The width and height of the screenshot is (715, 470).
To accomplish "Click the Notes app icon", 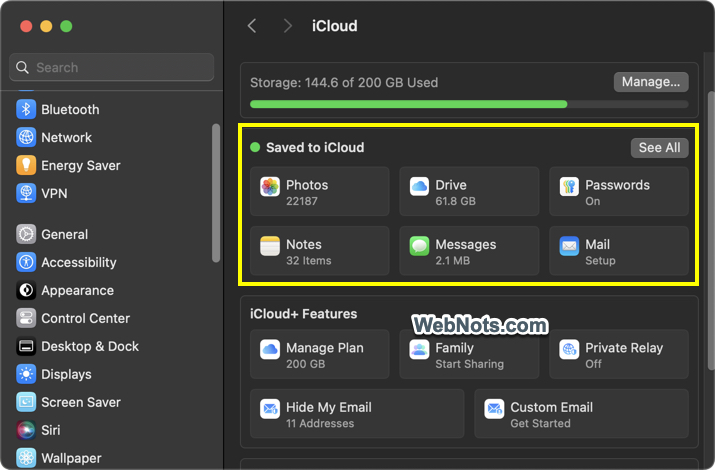I will click(270, 246).
